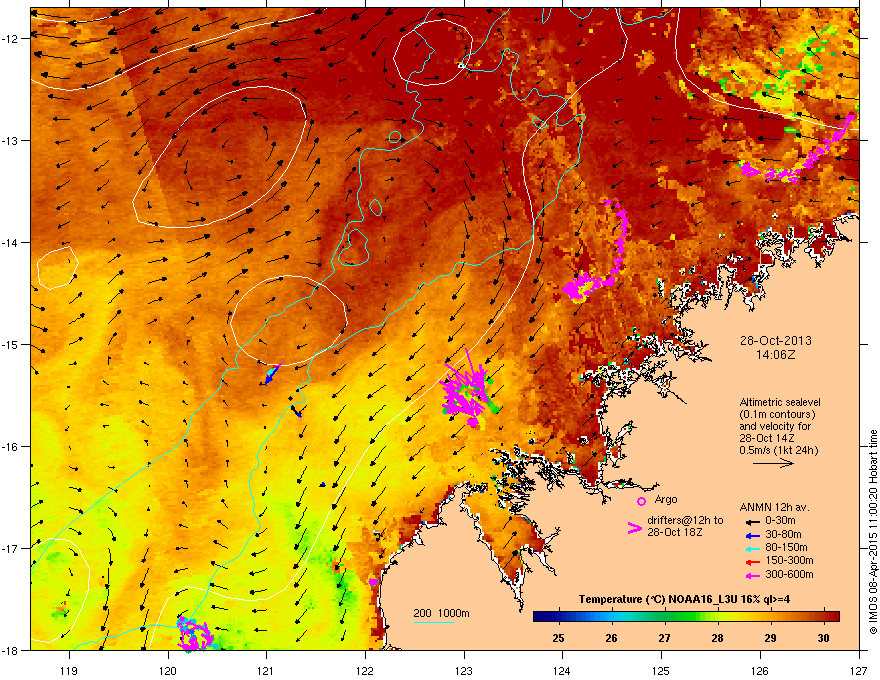Select the blue 30-80m ANMN legend arrow
The height and width of the screenshot is (680, 880).
[x=752, y=535]
